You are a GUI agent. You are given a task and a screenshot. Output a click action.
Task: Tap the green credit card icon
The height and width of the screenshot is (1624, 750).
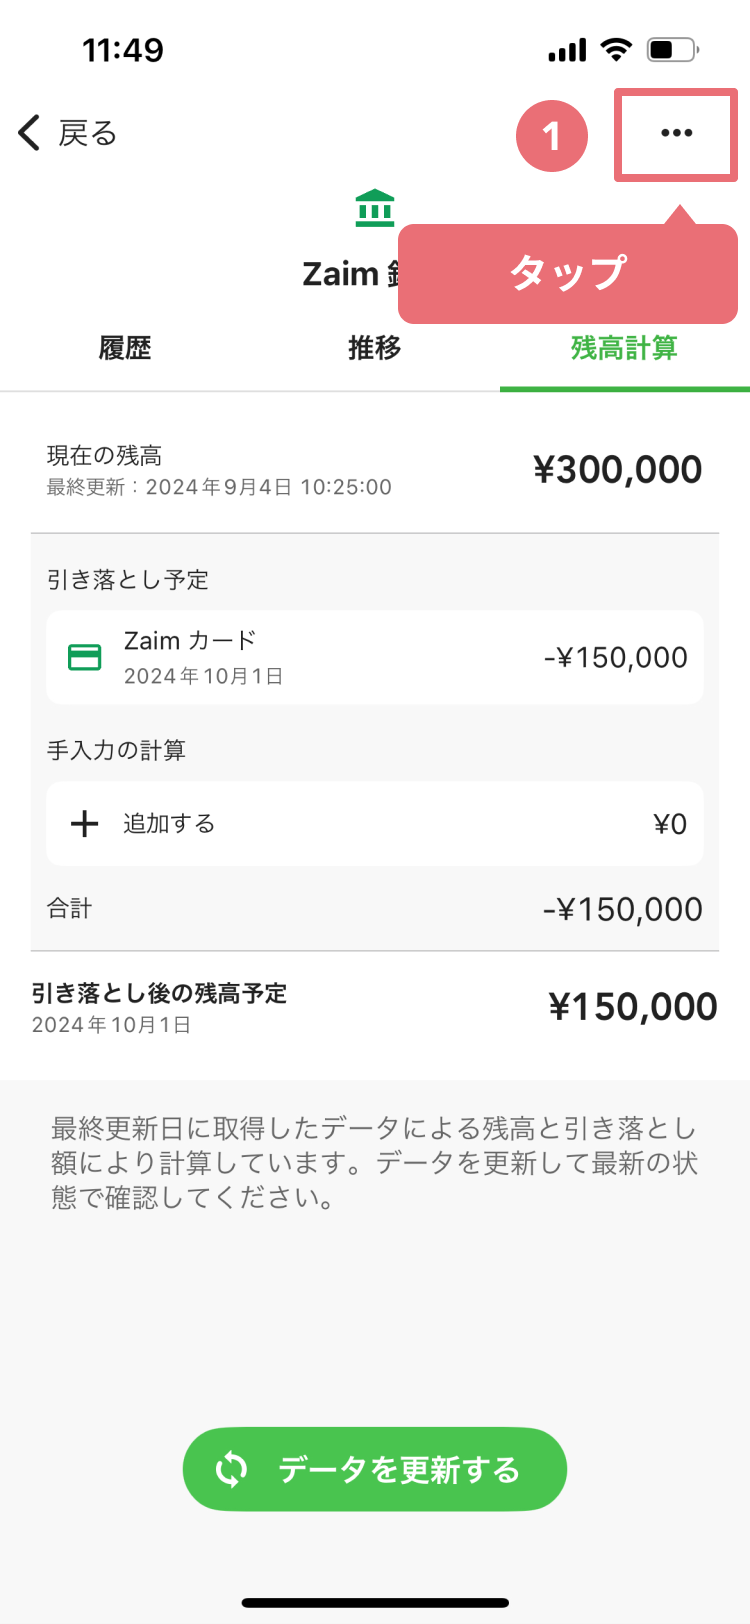point(85,657)
